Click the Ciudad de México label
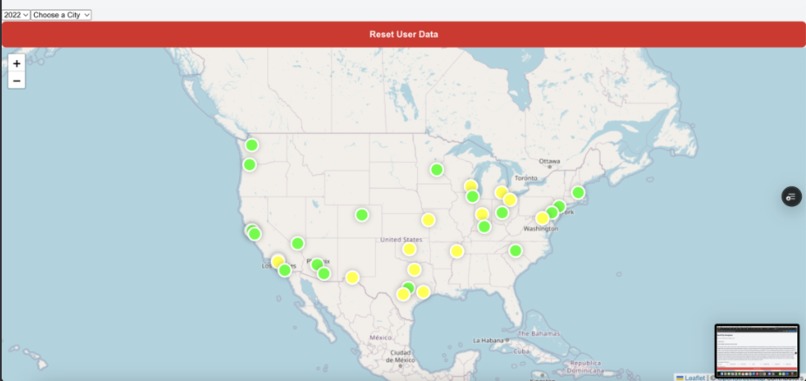 (x=400, y=356)
